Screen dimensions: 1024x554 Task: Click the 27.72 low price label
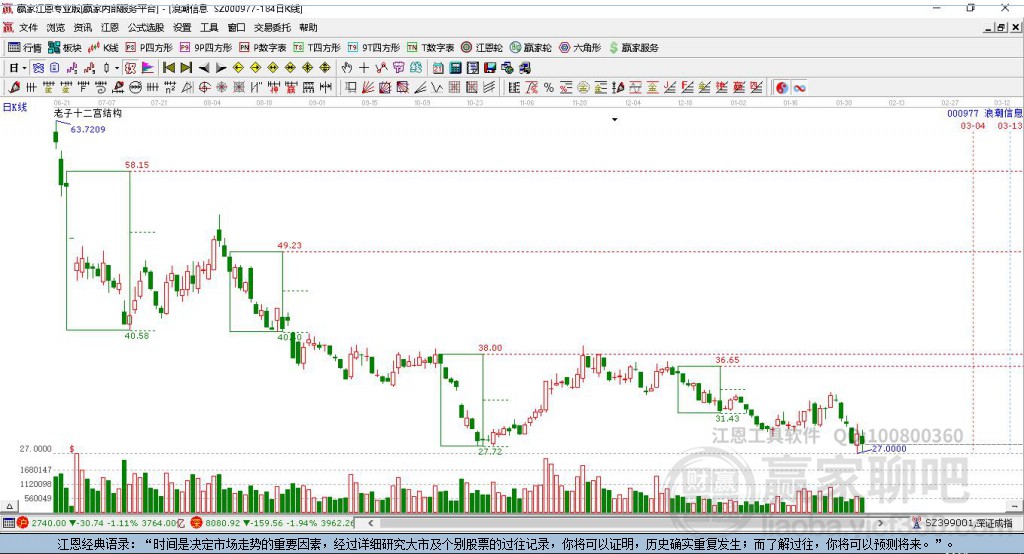(490, 451)
